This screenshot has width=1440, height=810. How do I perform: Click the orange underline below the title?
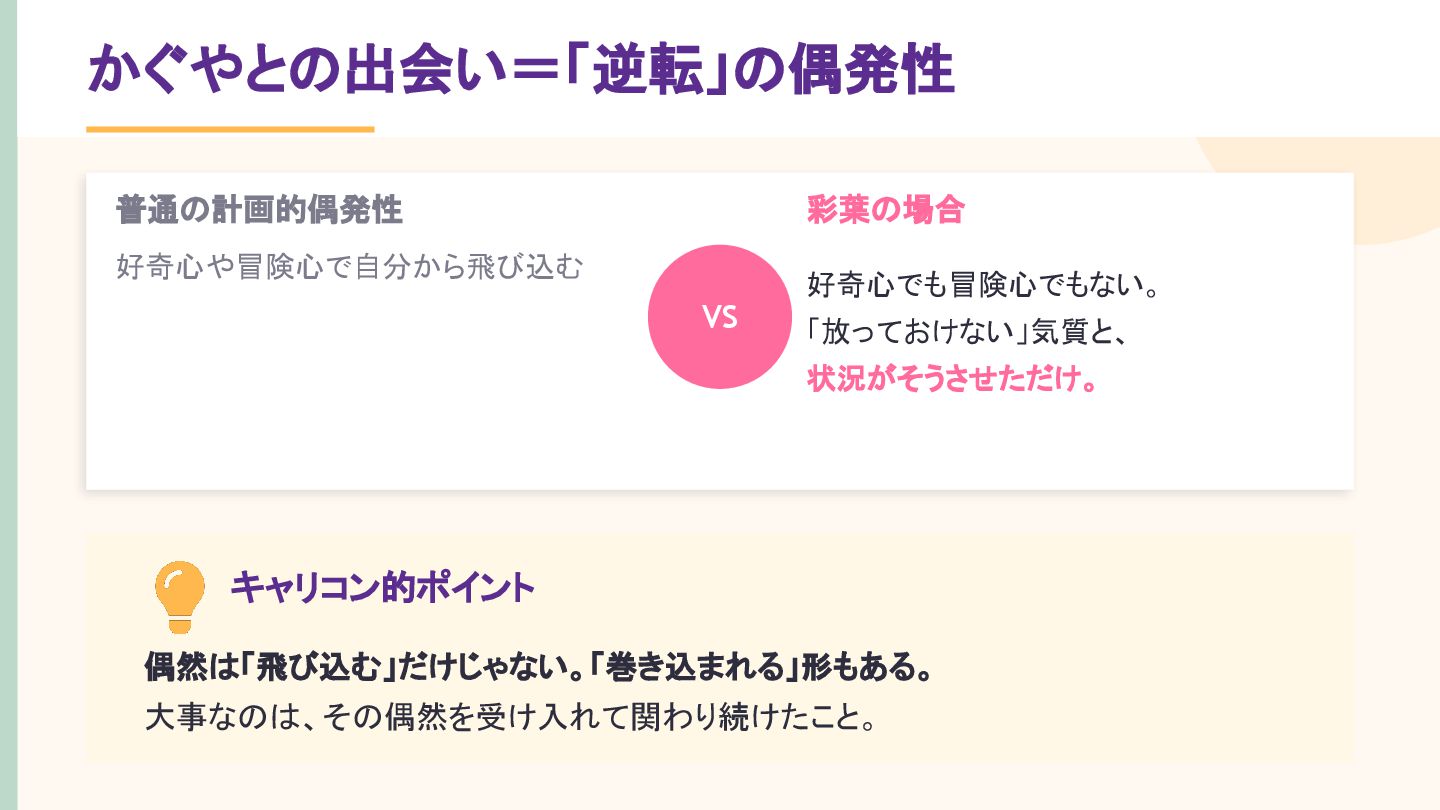tap(230, 129)
